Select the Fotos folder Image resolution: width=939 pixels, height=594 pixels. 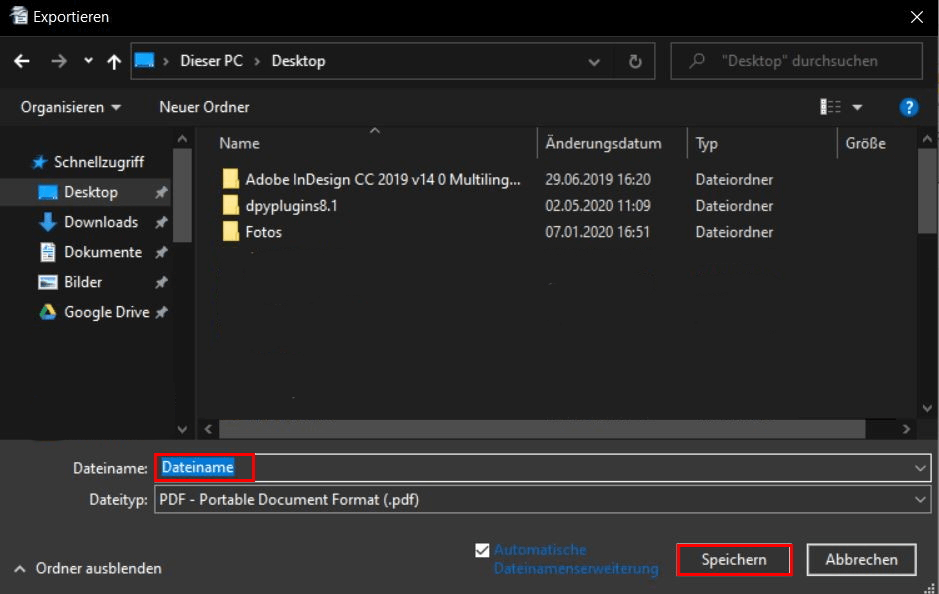pos(263,232)
